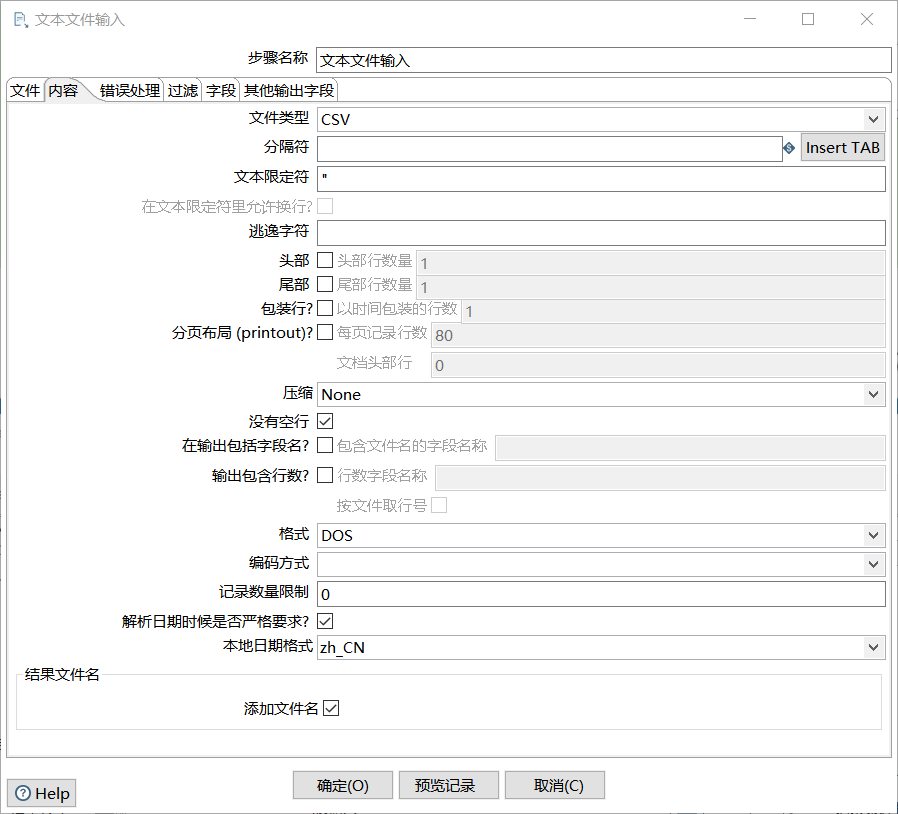Open Help via the Help button label
This screenshot has height=814, width=898.
click(x=52, y=793)
